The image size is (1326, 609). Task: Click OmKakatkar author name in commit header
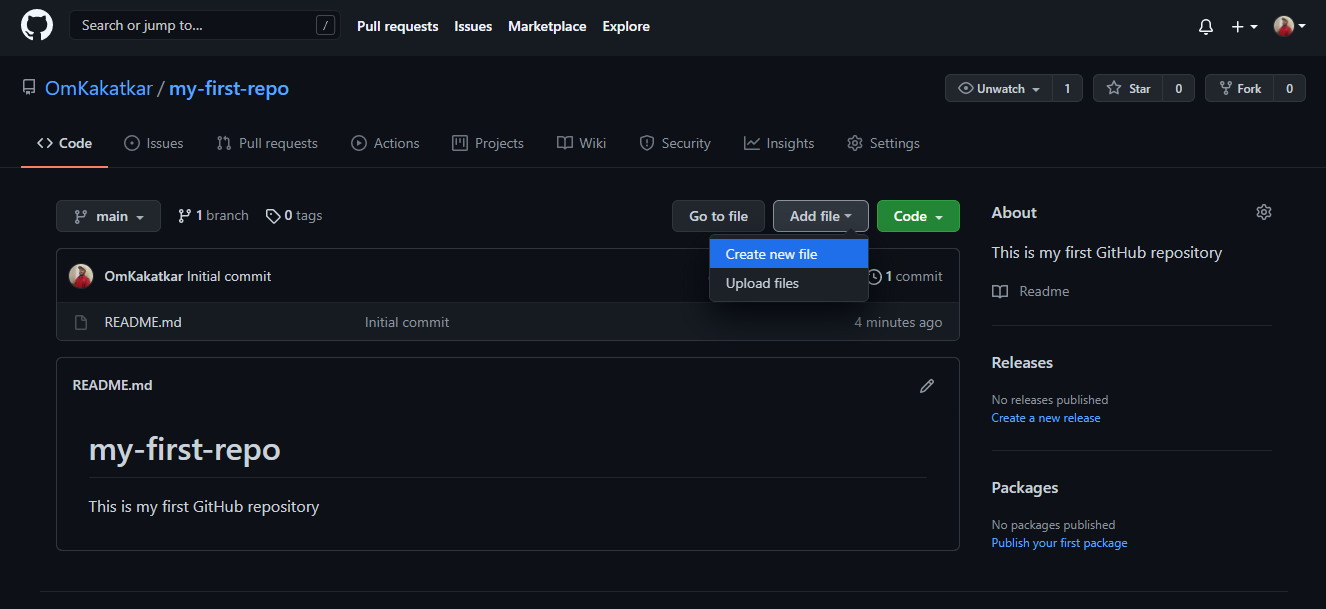tap(144, 276)
